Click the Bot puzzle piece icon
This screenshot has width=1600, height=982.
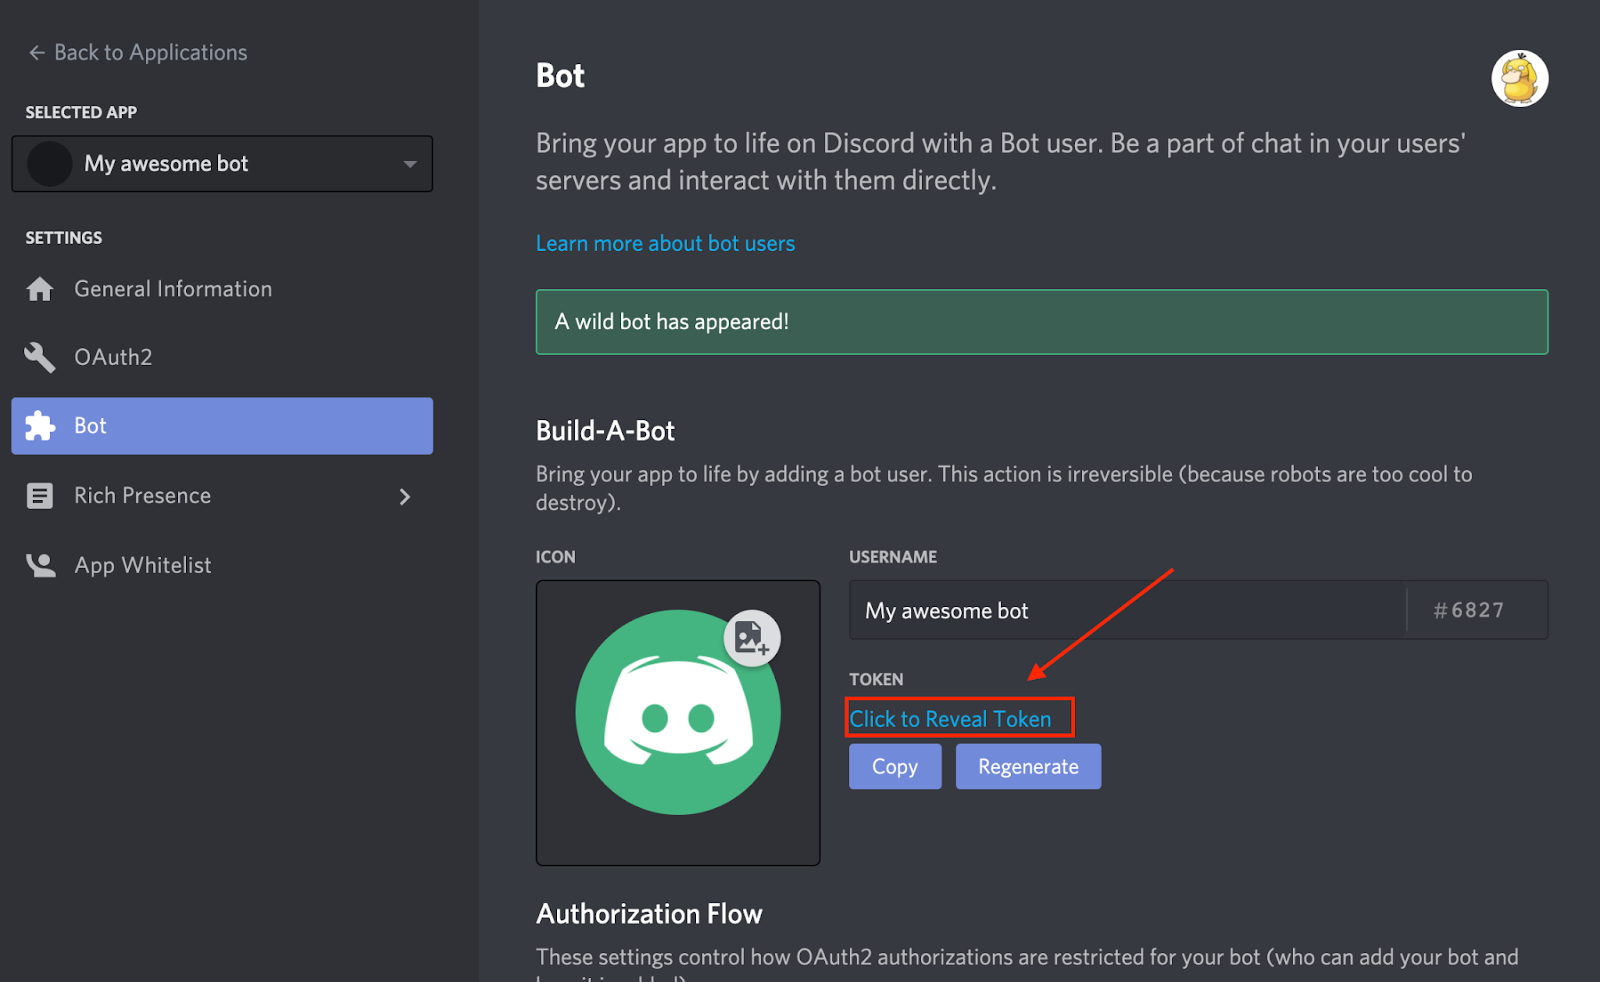tap(40, 426)
